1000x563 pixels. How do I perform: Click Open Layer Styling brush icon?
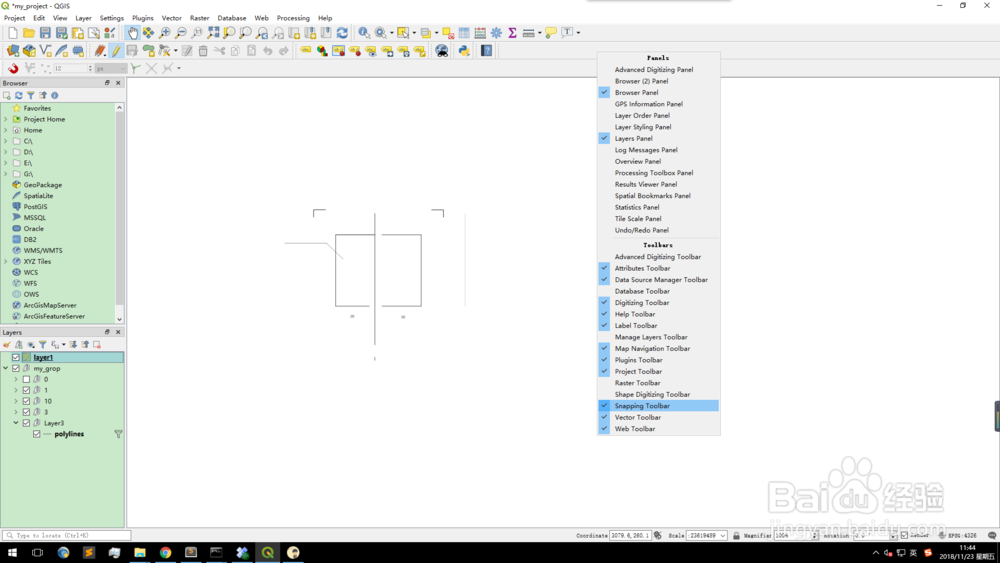[7, 344]
